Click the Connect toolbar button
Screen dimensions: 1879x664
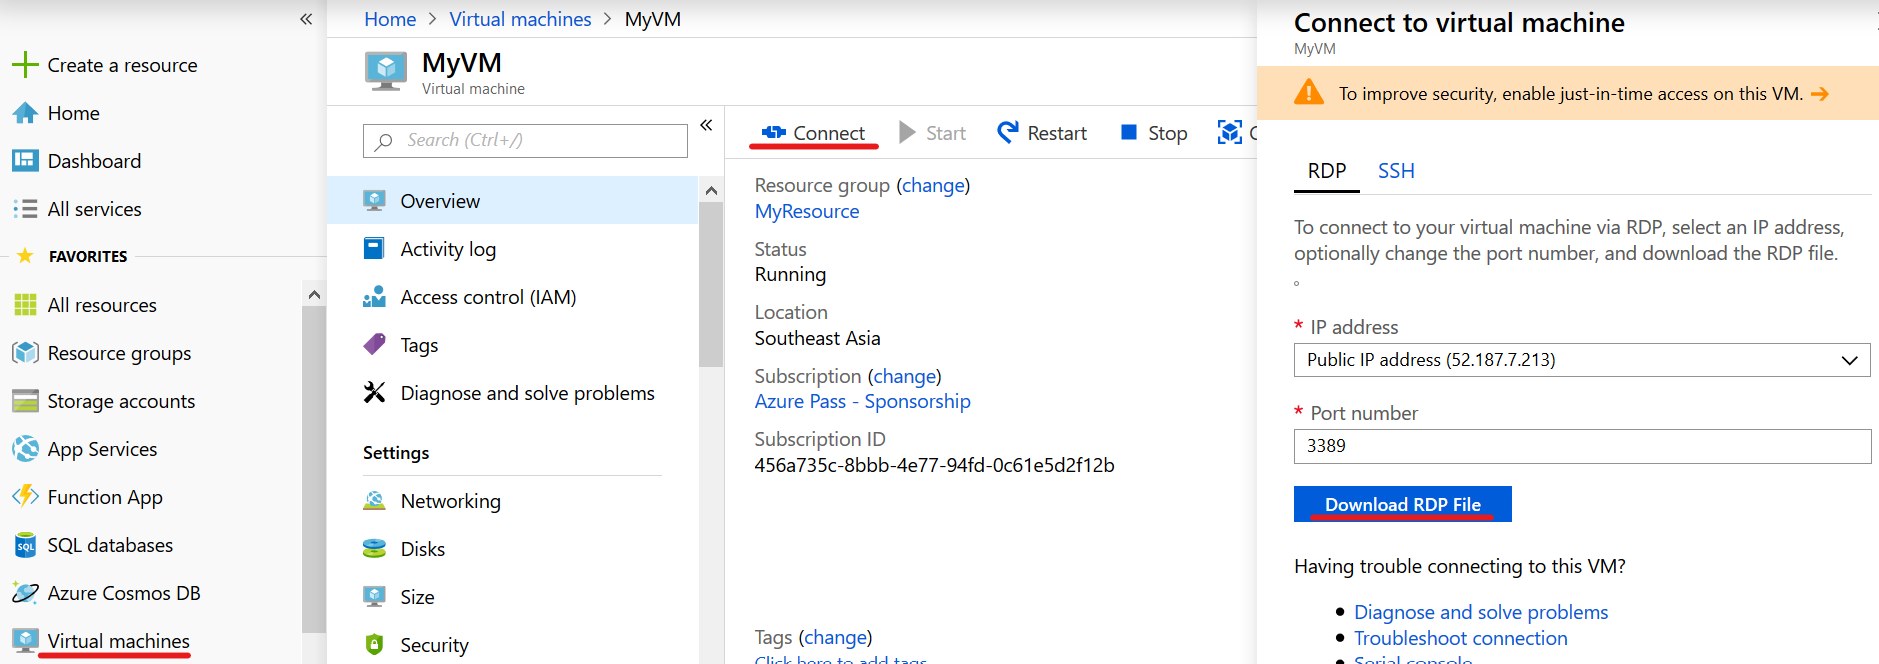tap(813, 133)
